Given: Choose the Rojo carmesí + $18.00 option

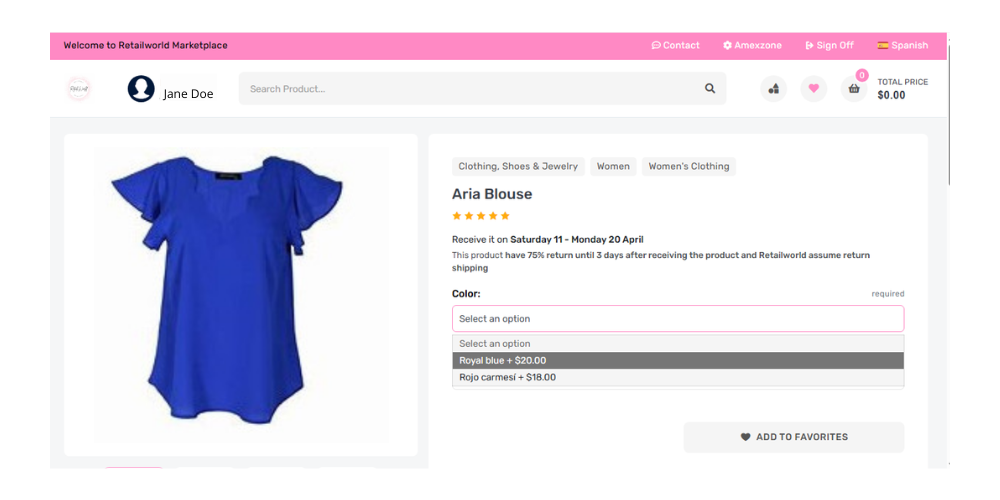Looking at the screenshot, I should click(x=678, y=377).
